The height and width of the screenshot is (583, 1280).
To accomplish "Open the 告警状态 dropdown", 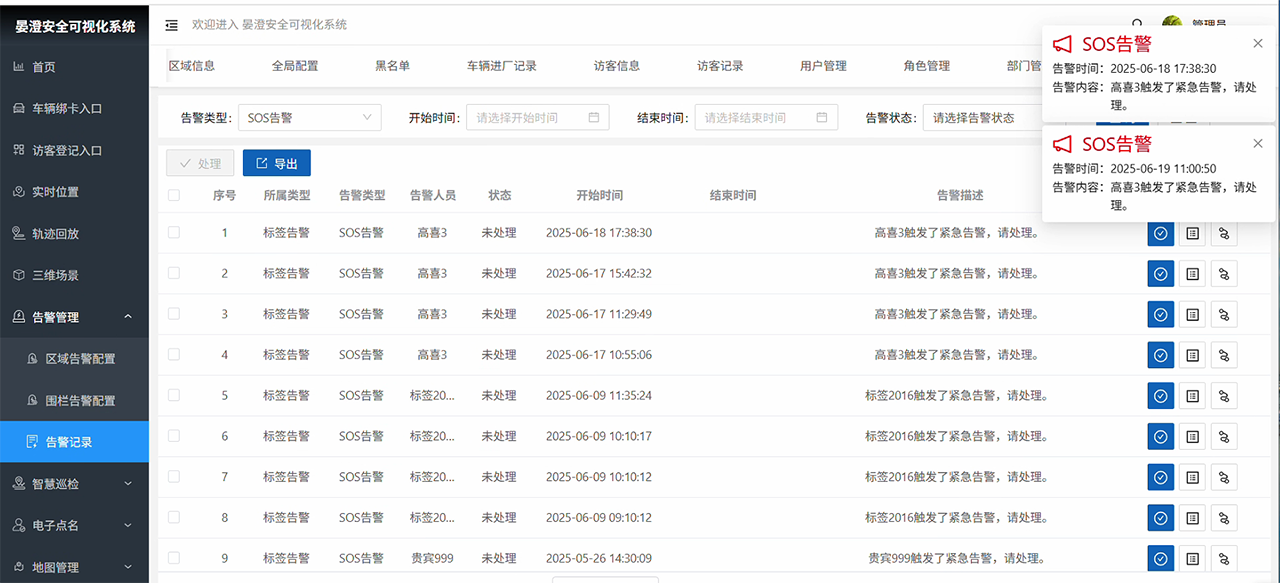I will (980, 118).
